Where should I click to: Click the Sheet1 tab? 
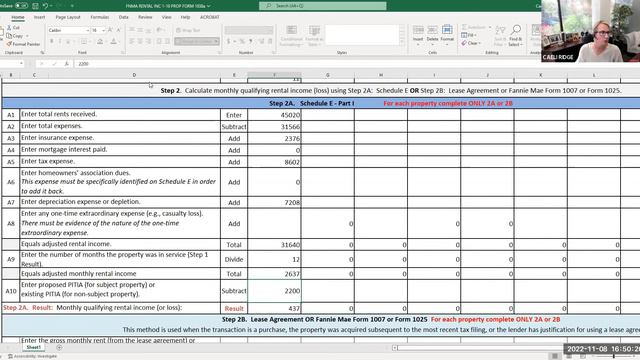33,347
